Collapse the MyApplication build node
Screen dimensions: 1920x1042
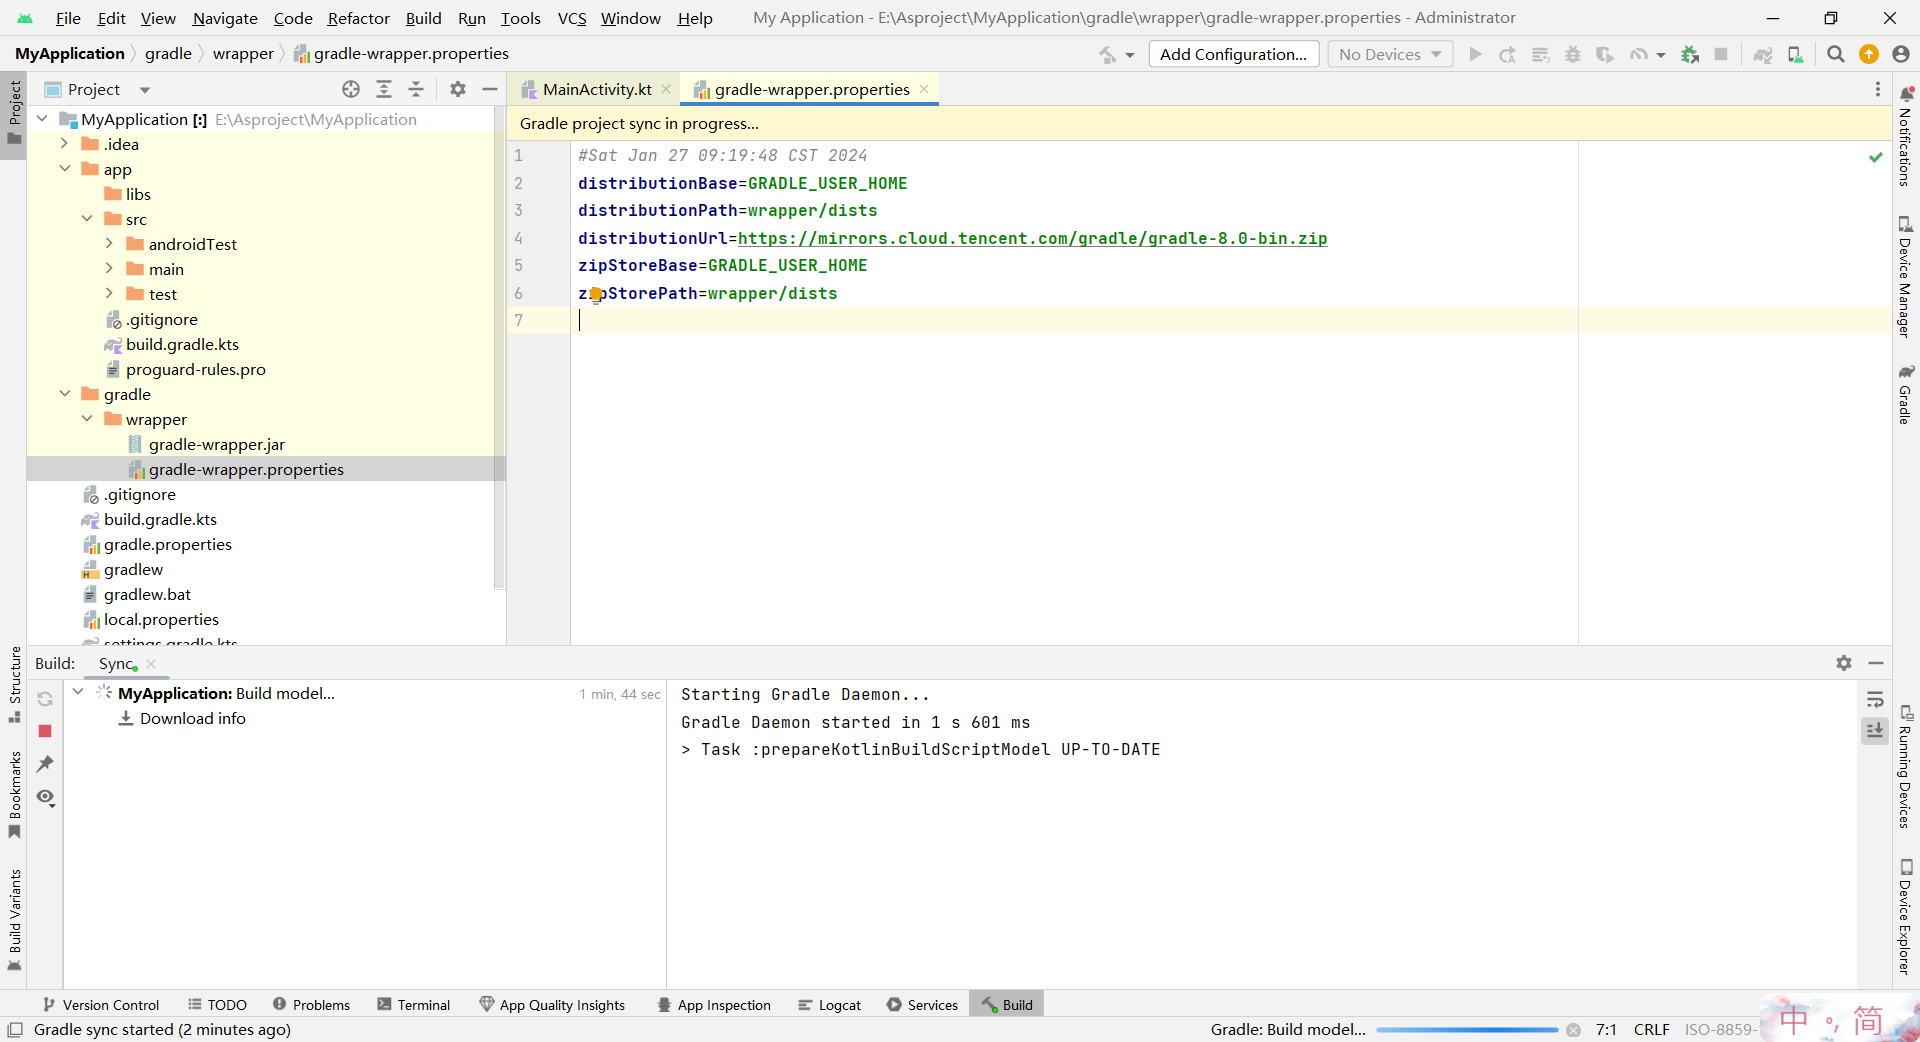tap(78, 692)
